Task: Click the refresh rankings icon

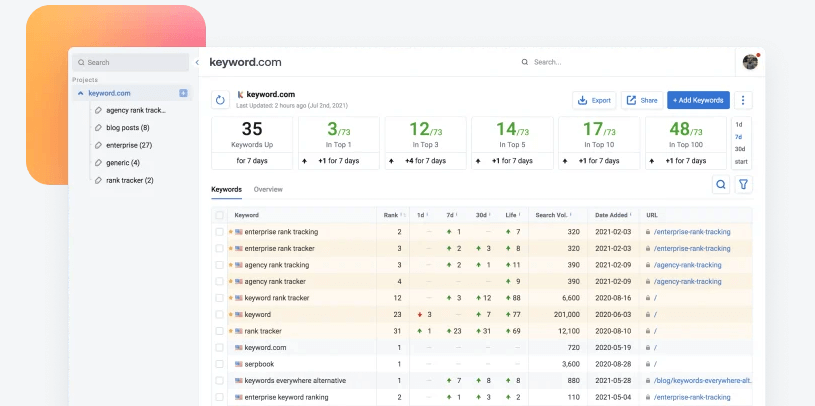Action: [x=220, y=100]
